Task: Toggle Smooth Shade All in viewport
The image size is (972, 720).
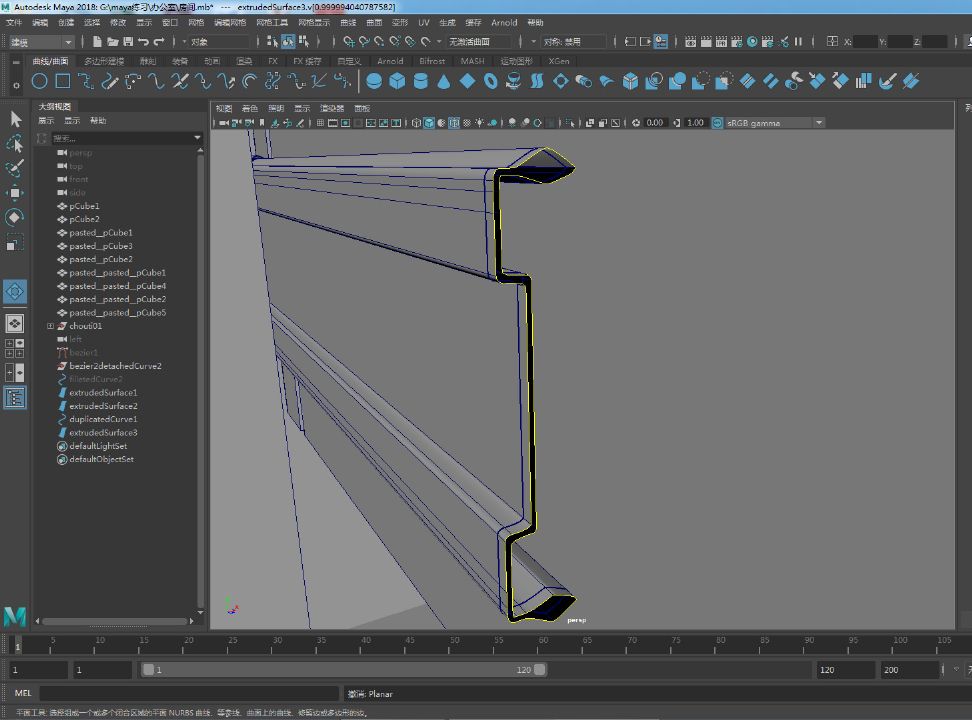Action: pyautogui.click(x=428, y=123)
